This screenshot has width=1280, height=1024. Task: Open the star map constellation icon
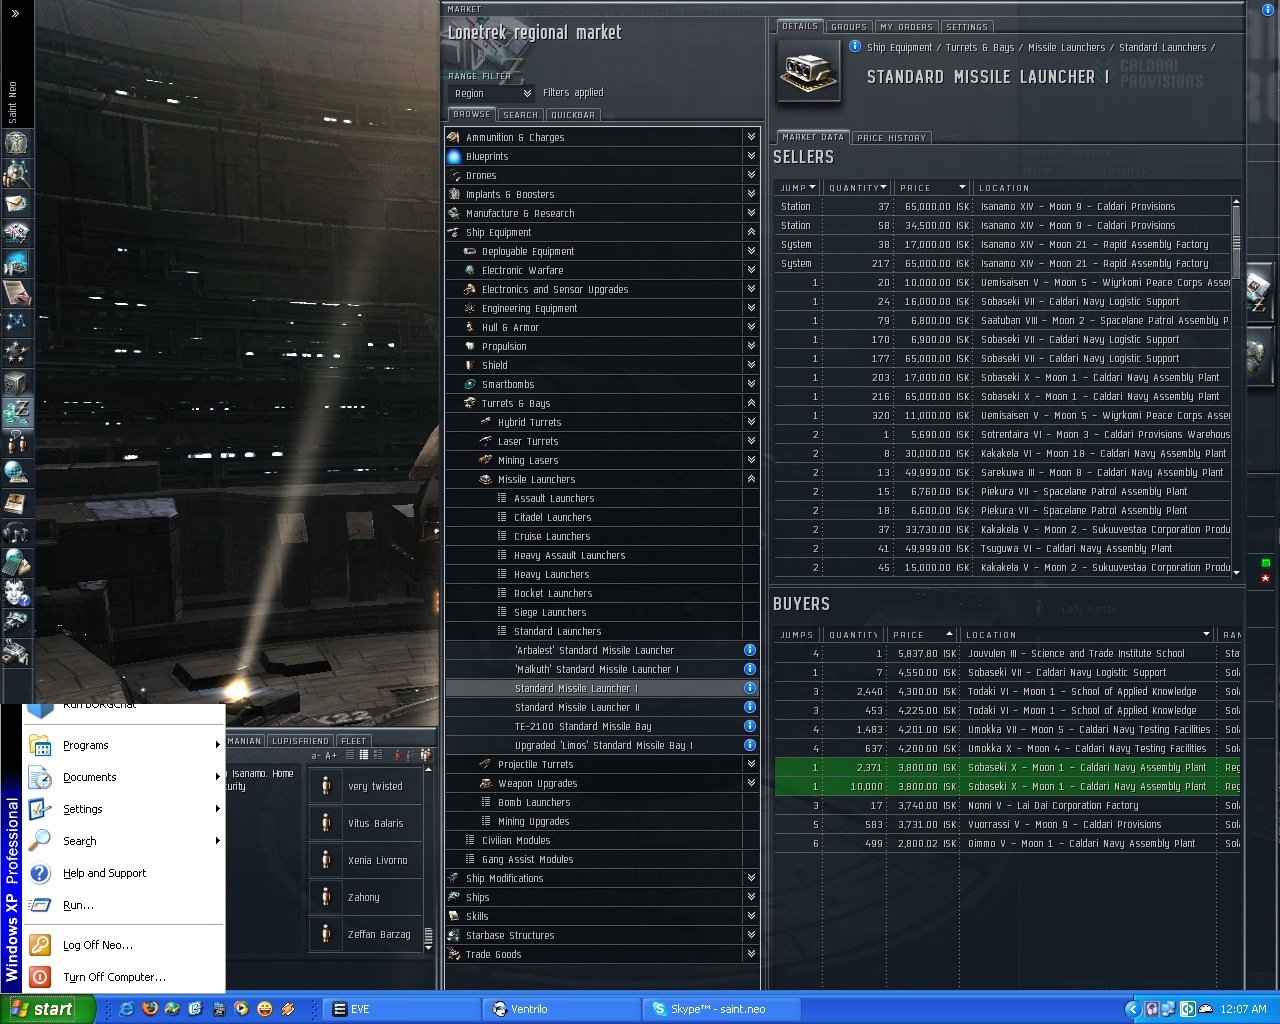16,322
